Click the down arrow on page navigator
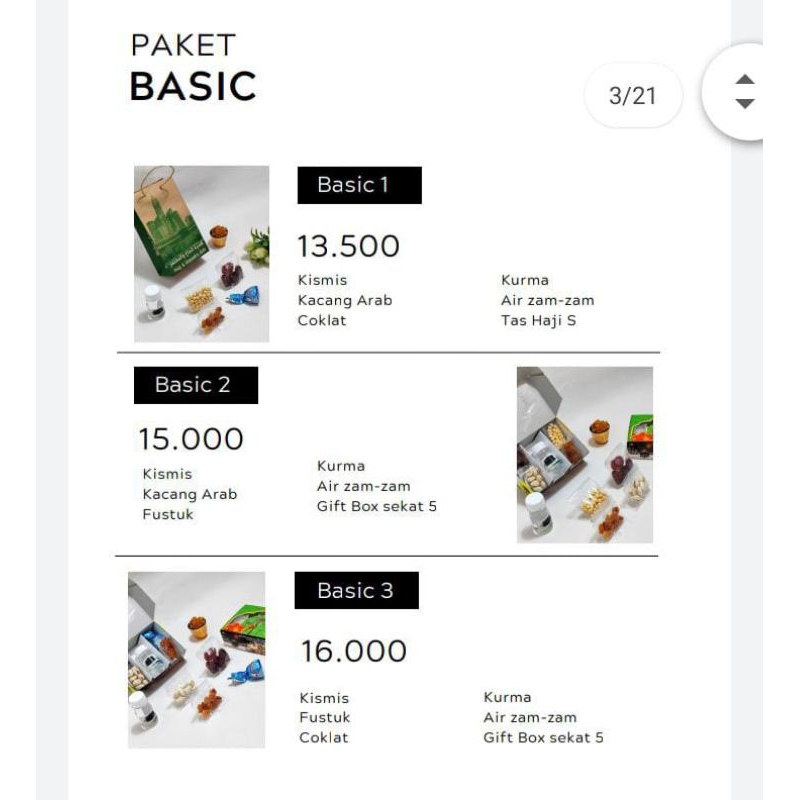Image resolution: width=800 pixels, height=800 pixels. point(744,103)
